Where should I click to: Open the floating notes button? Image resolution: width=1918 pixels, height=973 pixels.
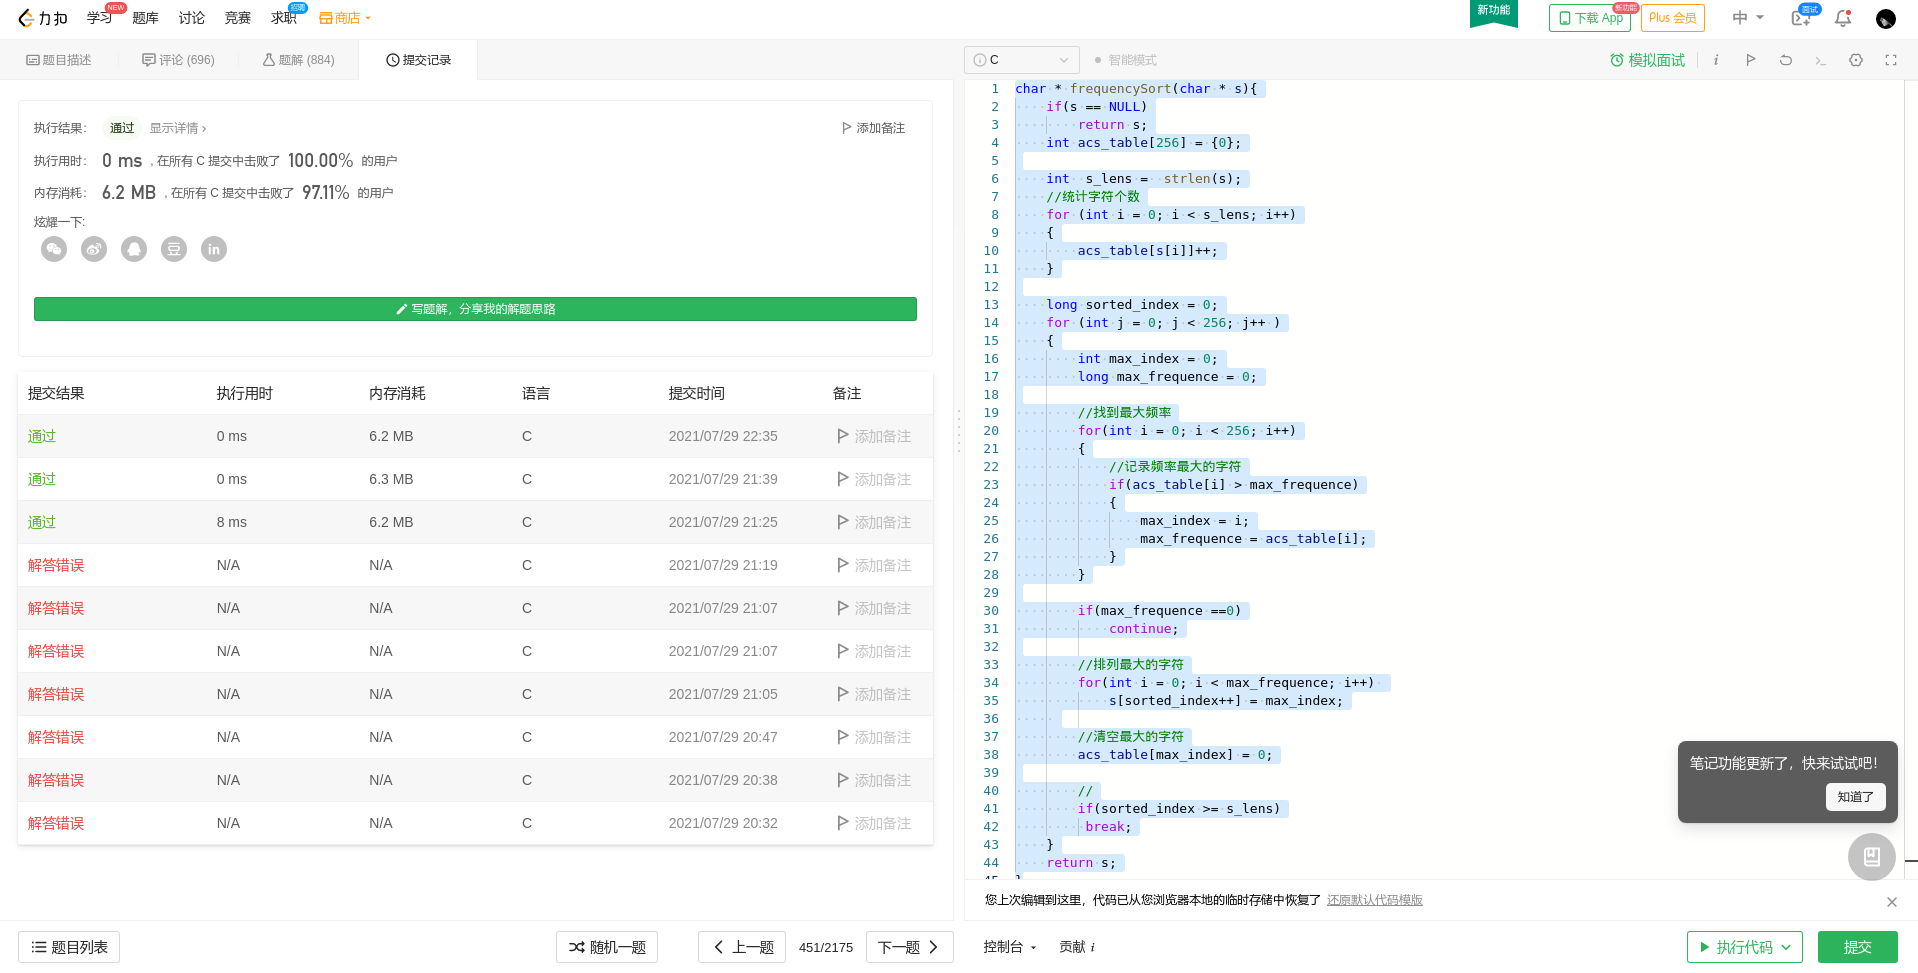[x=1872, y=857]
